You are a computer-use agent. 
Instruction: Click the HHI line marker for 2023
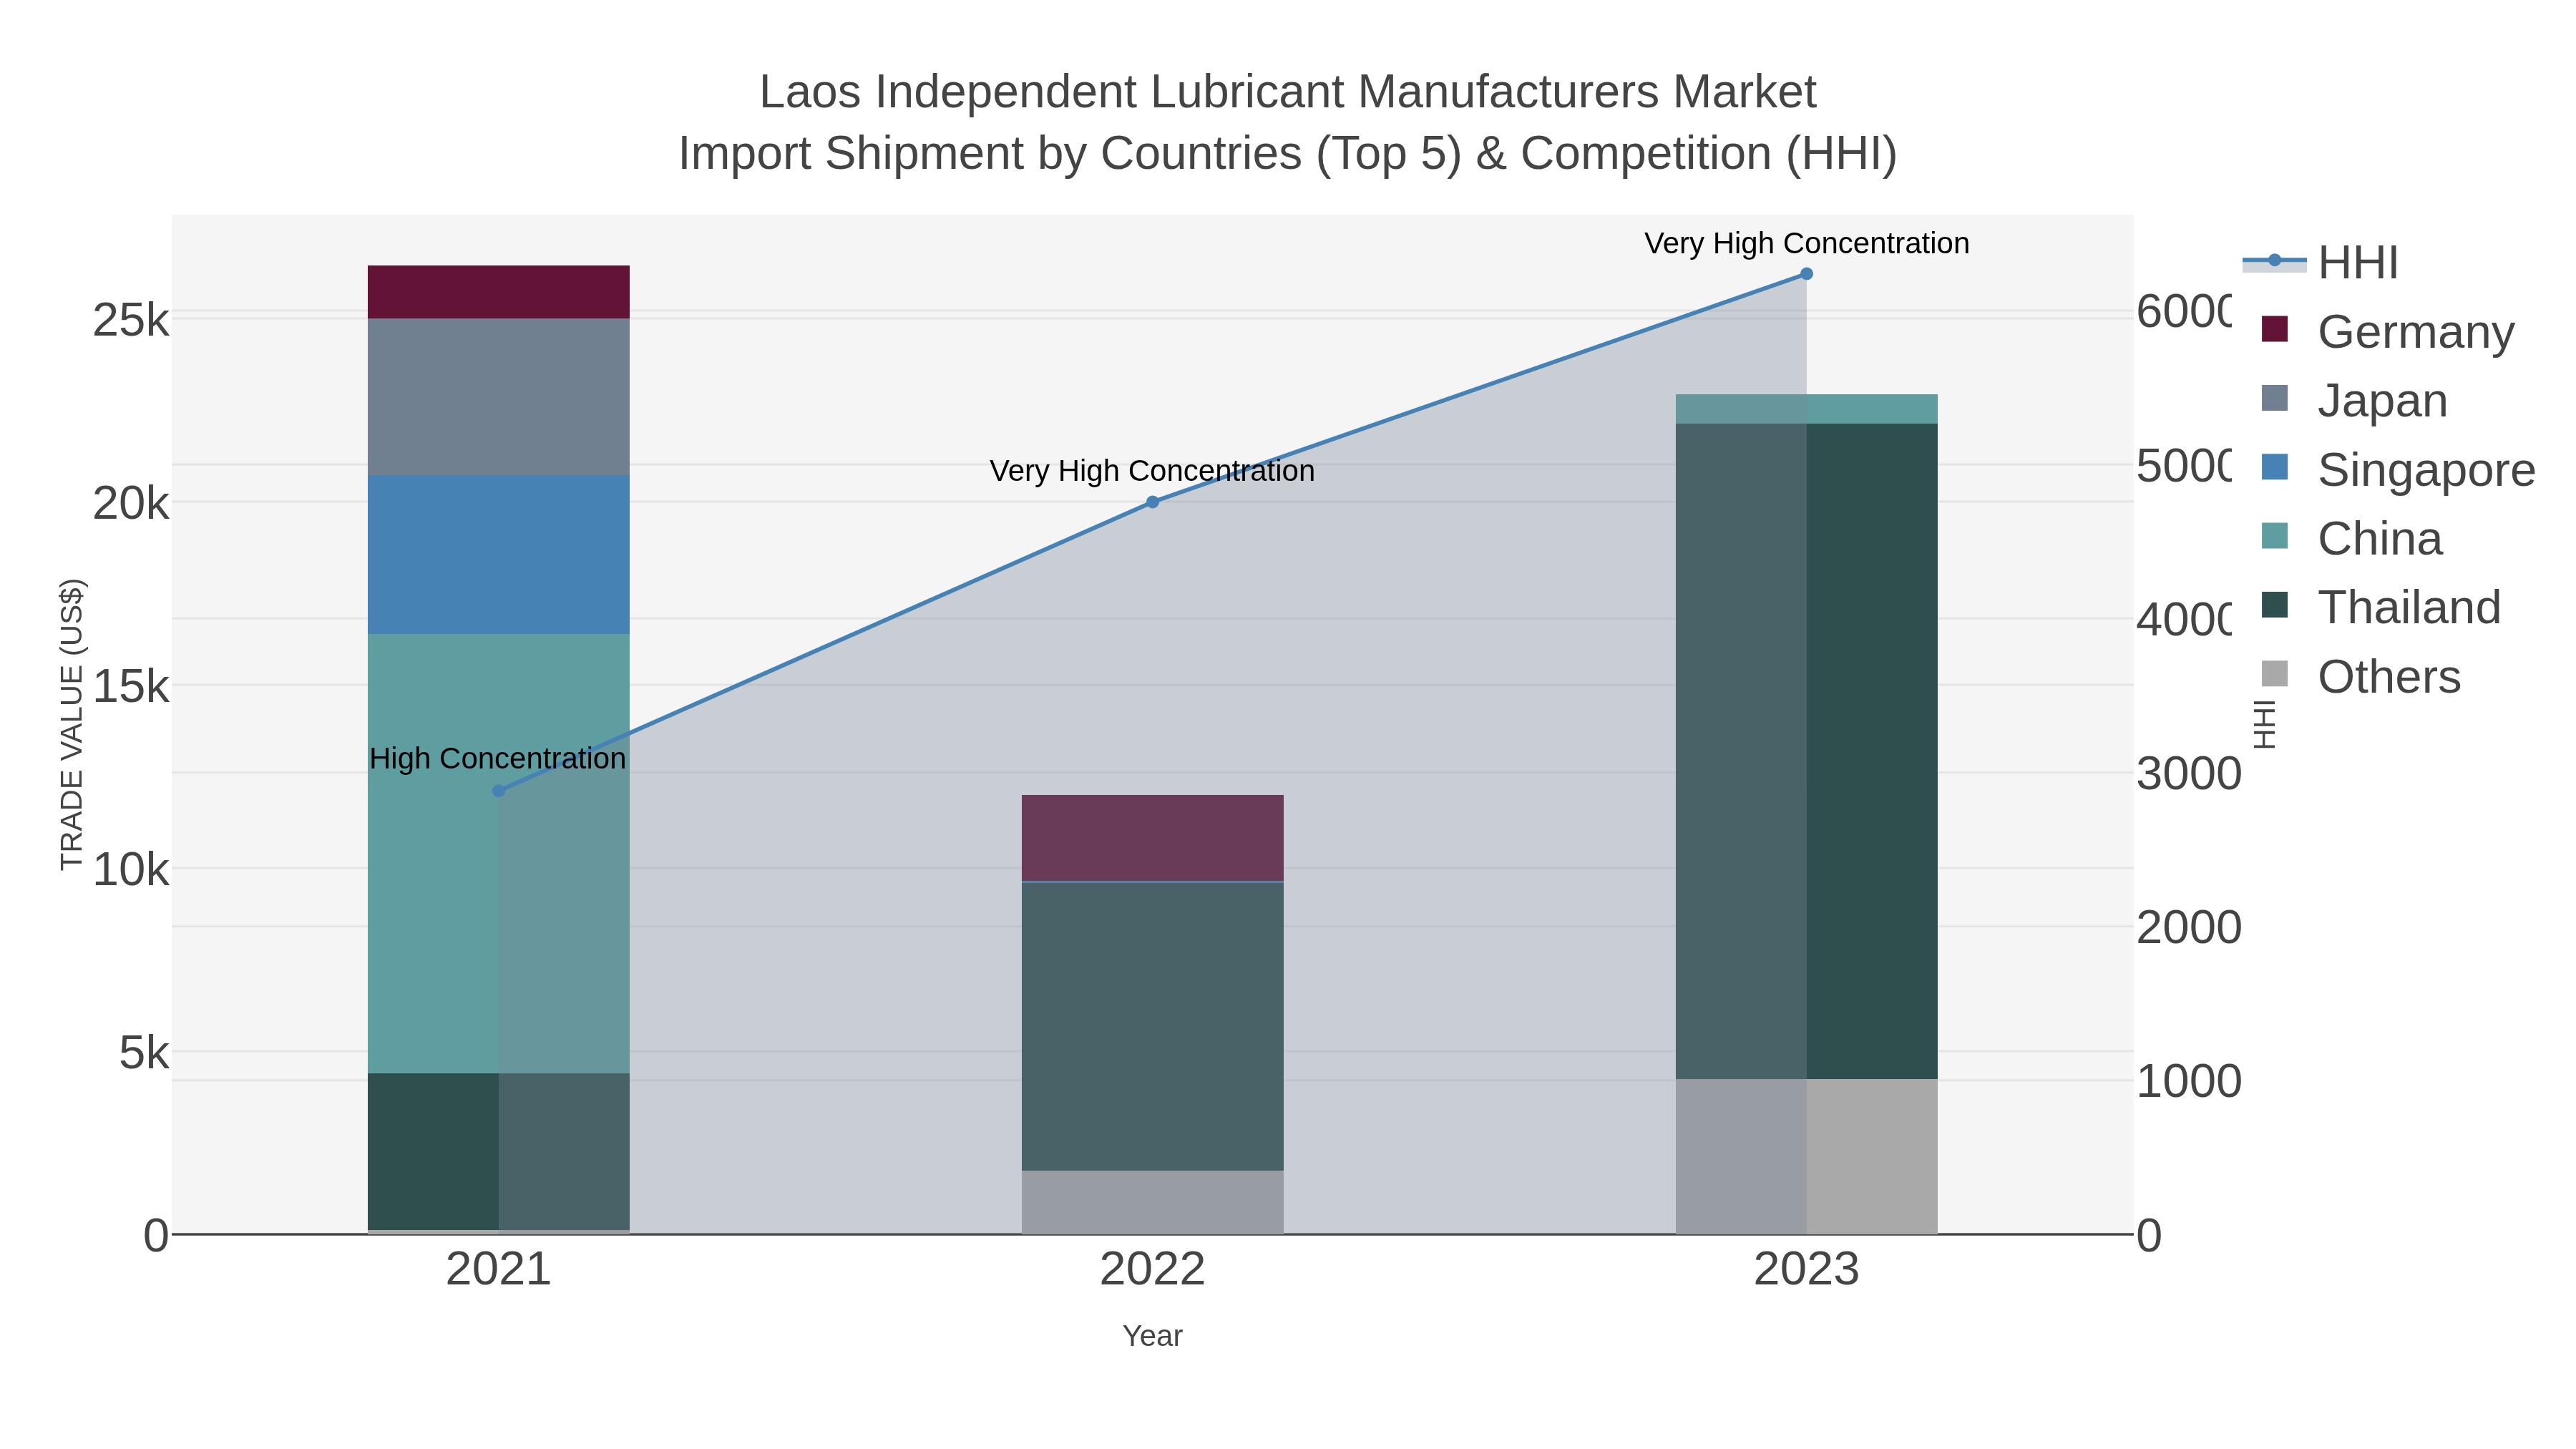click(x=1806, y=274)
